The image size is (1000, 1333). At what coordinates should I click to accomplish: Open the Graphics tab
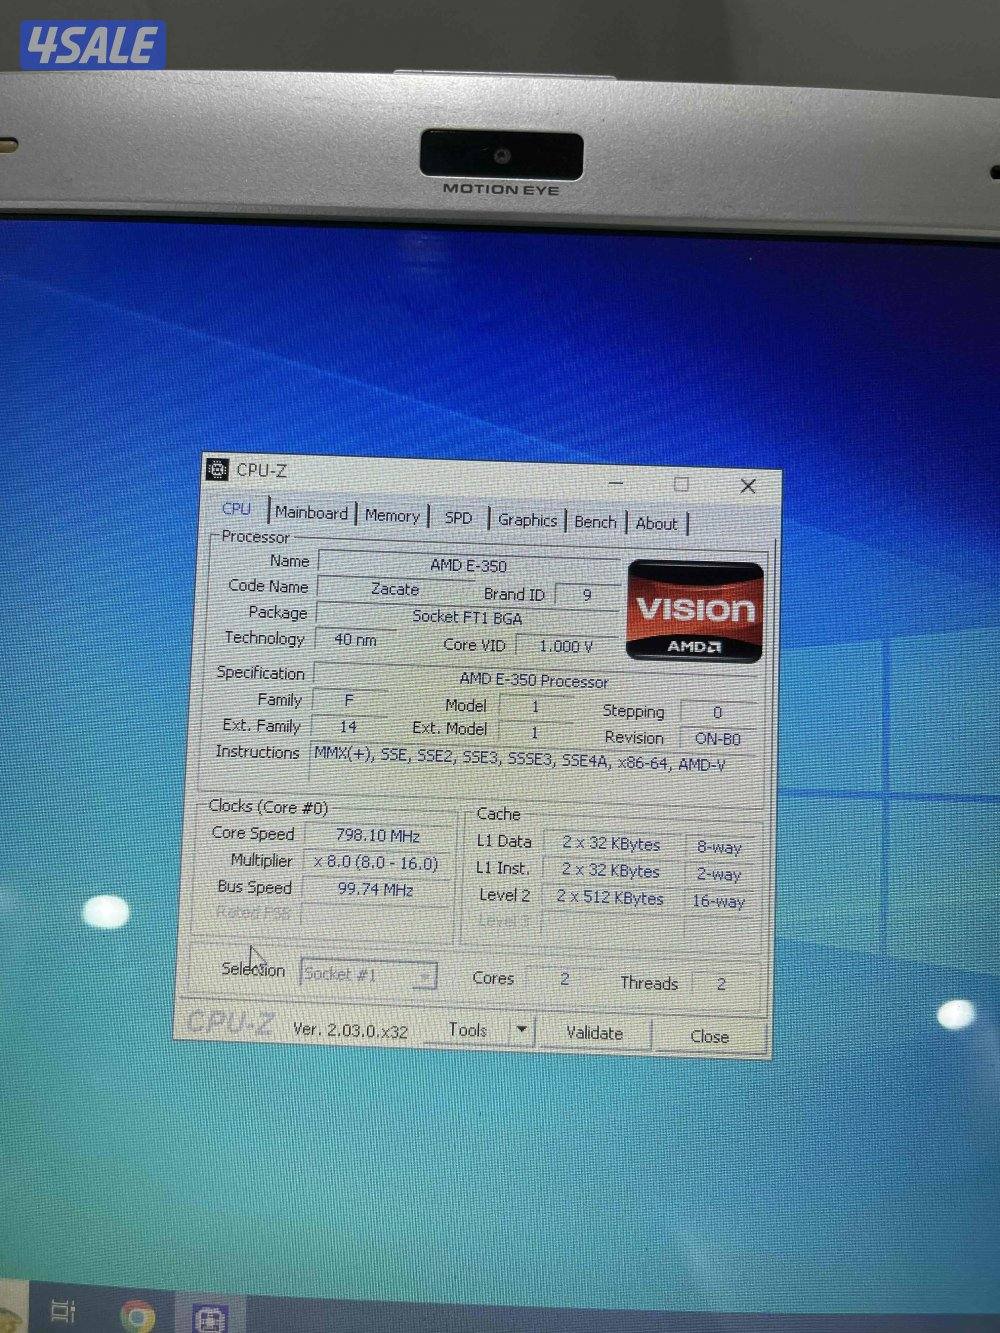coord(528,518)
